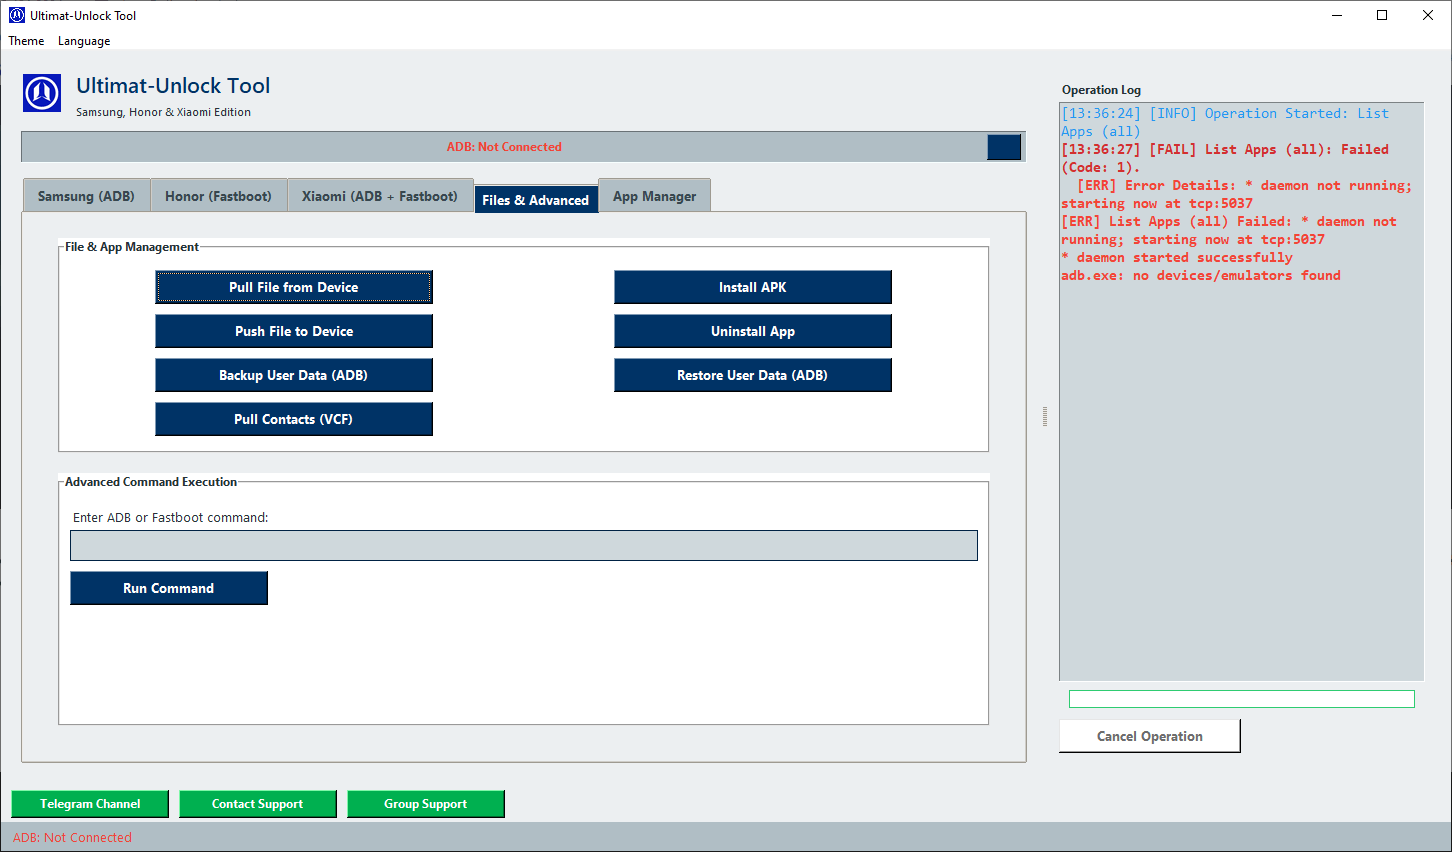Screen dimensions: 1452x852
Task: Open the Xiaomi (ADB + Fastboot) tab
Action: [x=380, y=195]
